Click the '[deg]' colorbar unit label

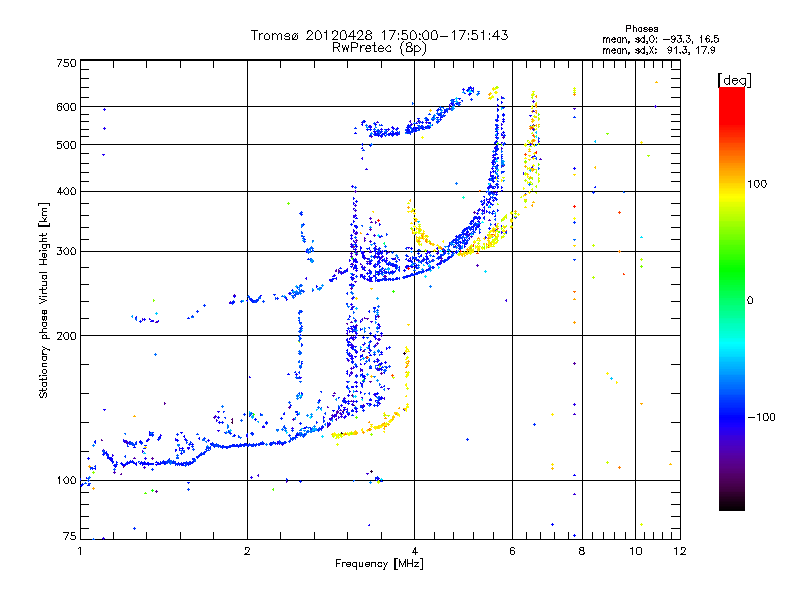pos(734,80)
